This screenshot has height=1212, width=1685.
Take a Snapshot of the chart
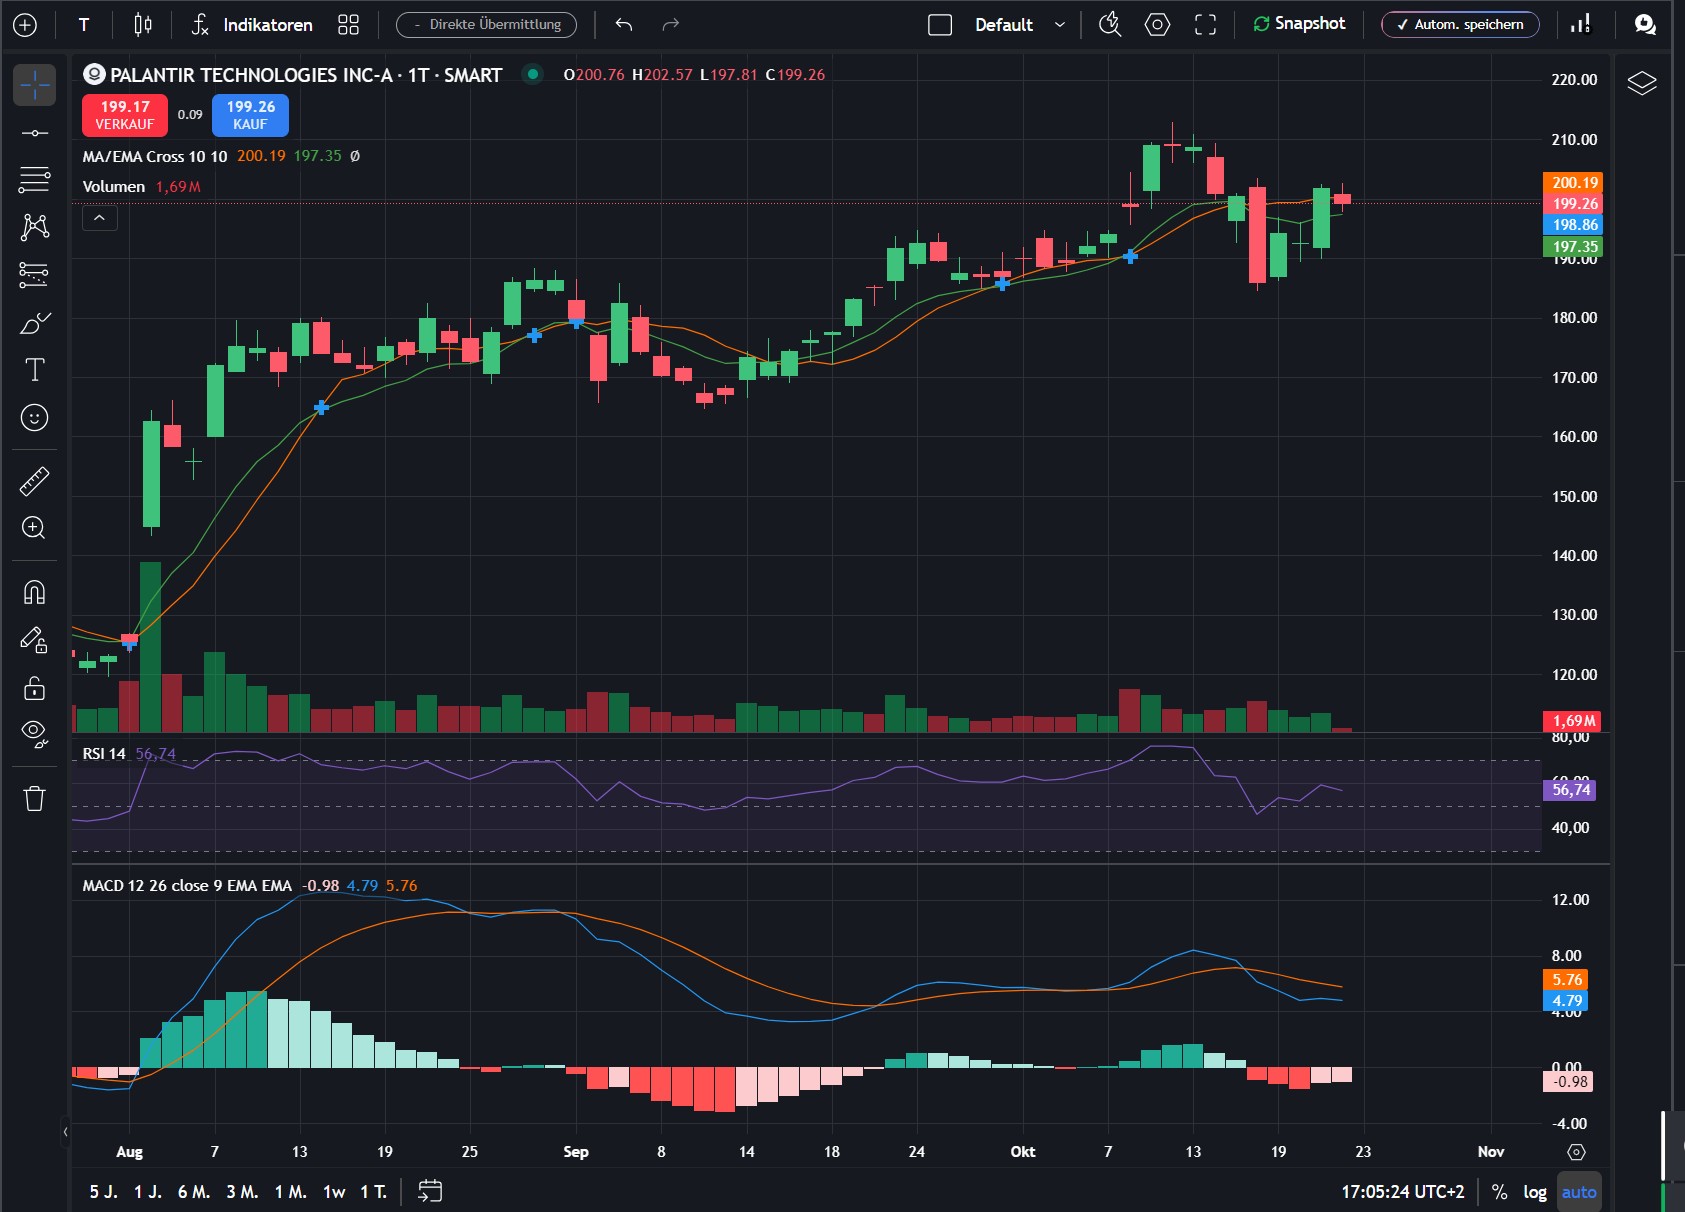tap(1299, 24)
